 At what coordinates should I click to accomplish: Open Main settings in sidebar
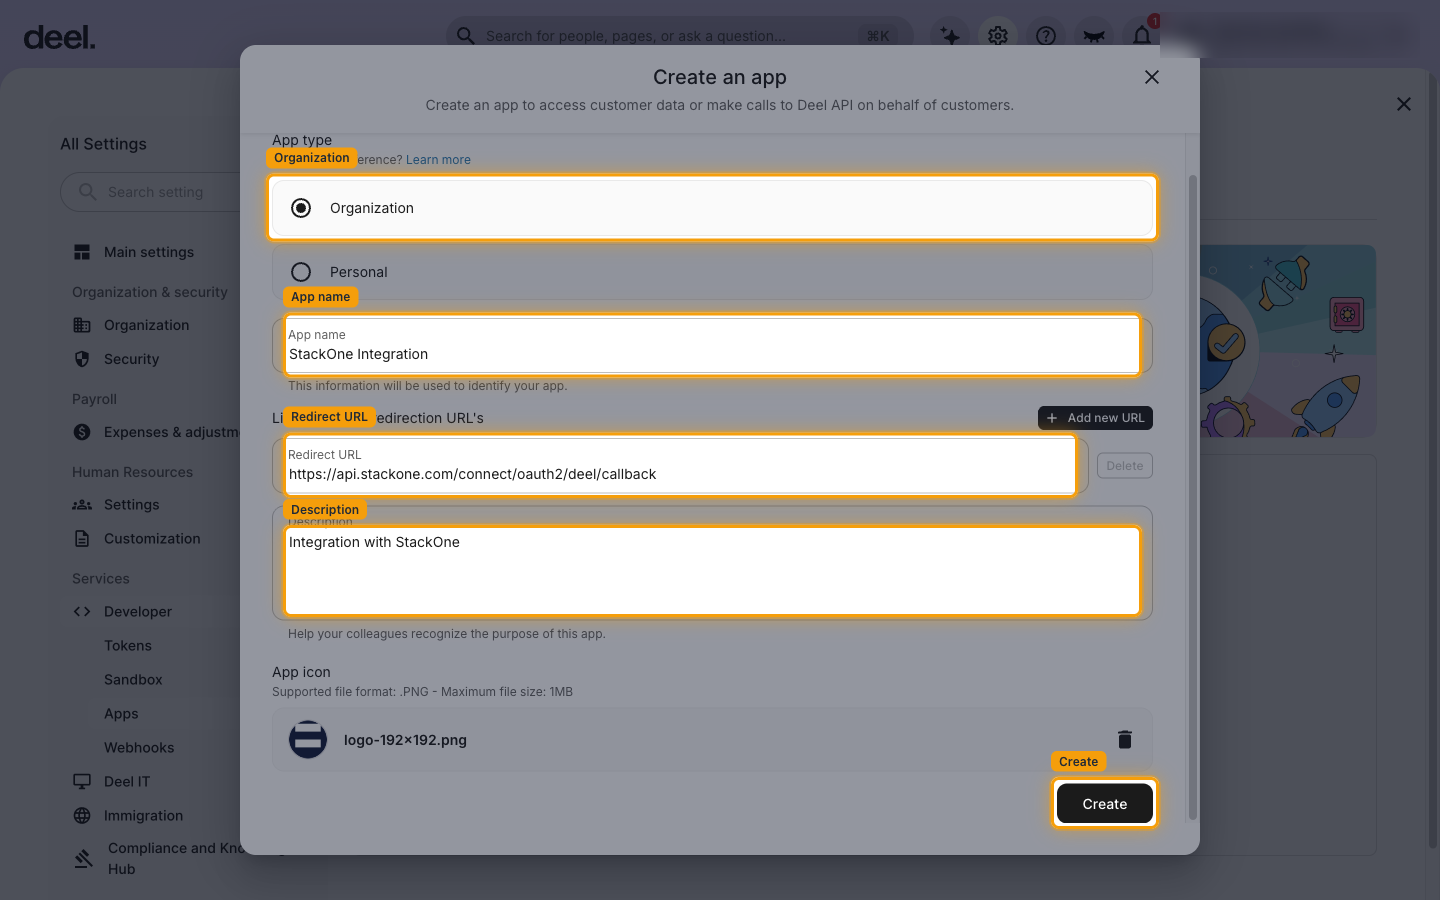tap(149, 252)
